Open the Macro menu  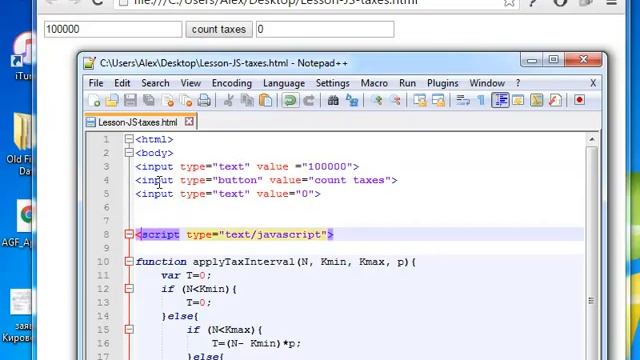coord(374,83)
